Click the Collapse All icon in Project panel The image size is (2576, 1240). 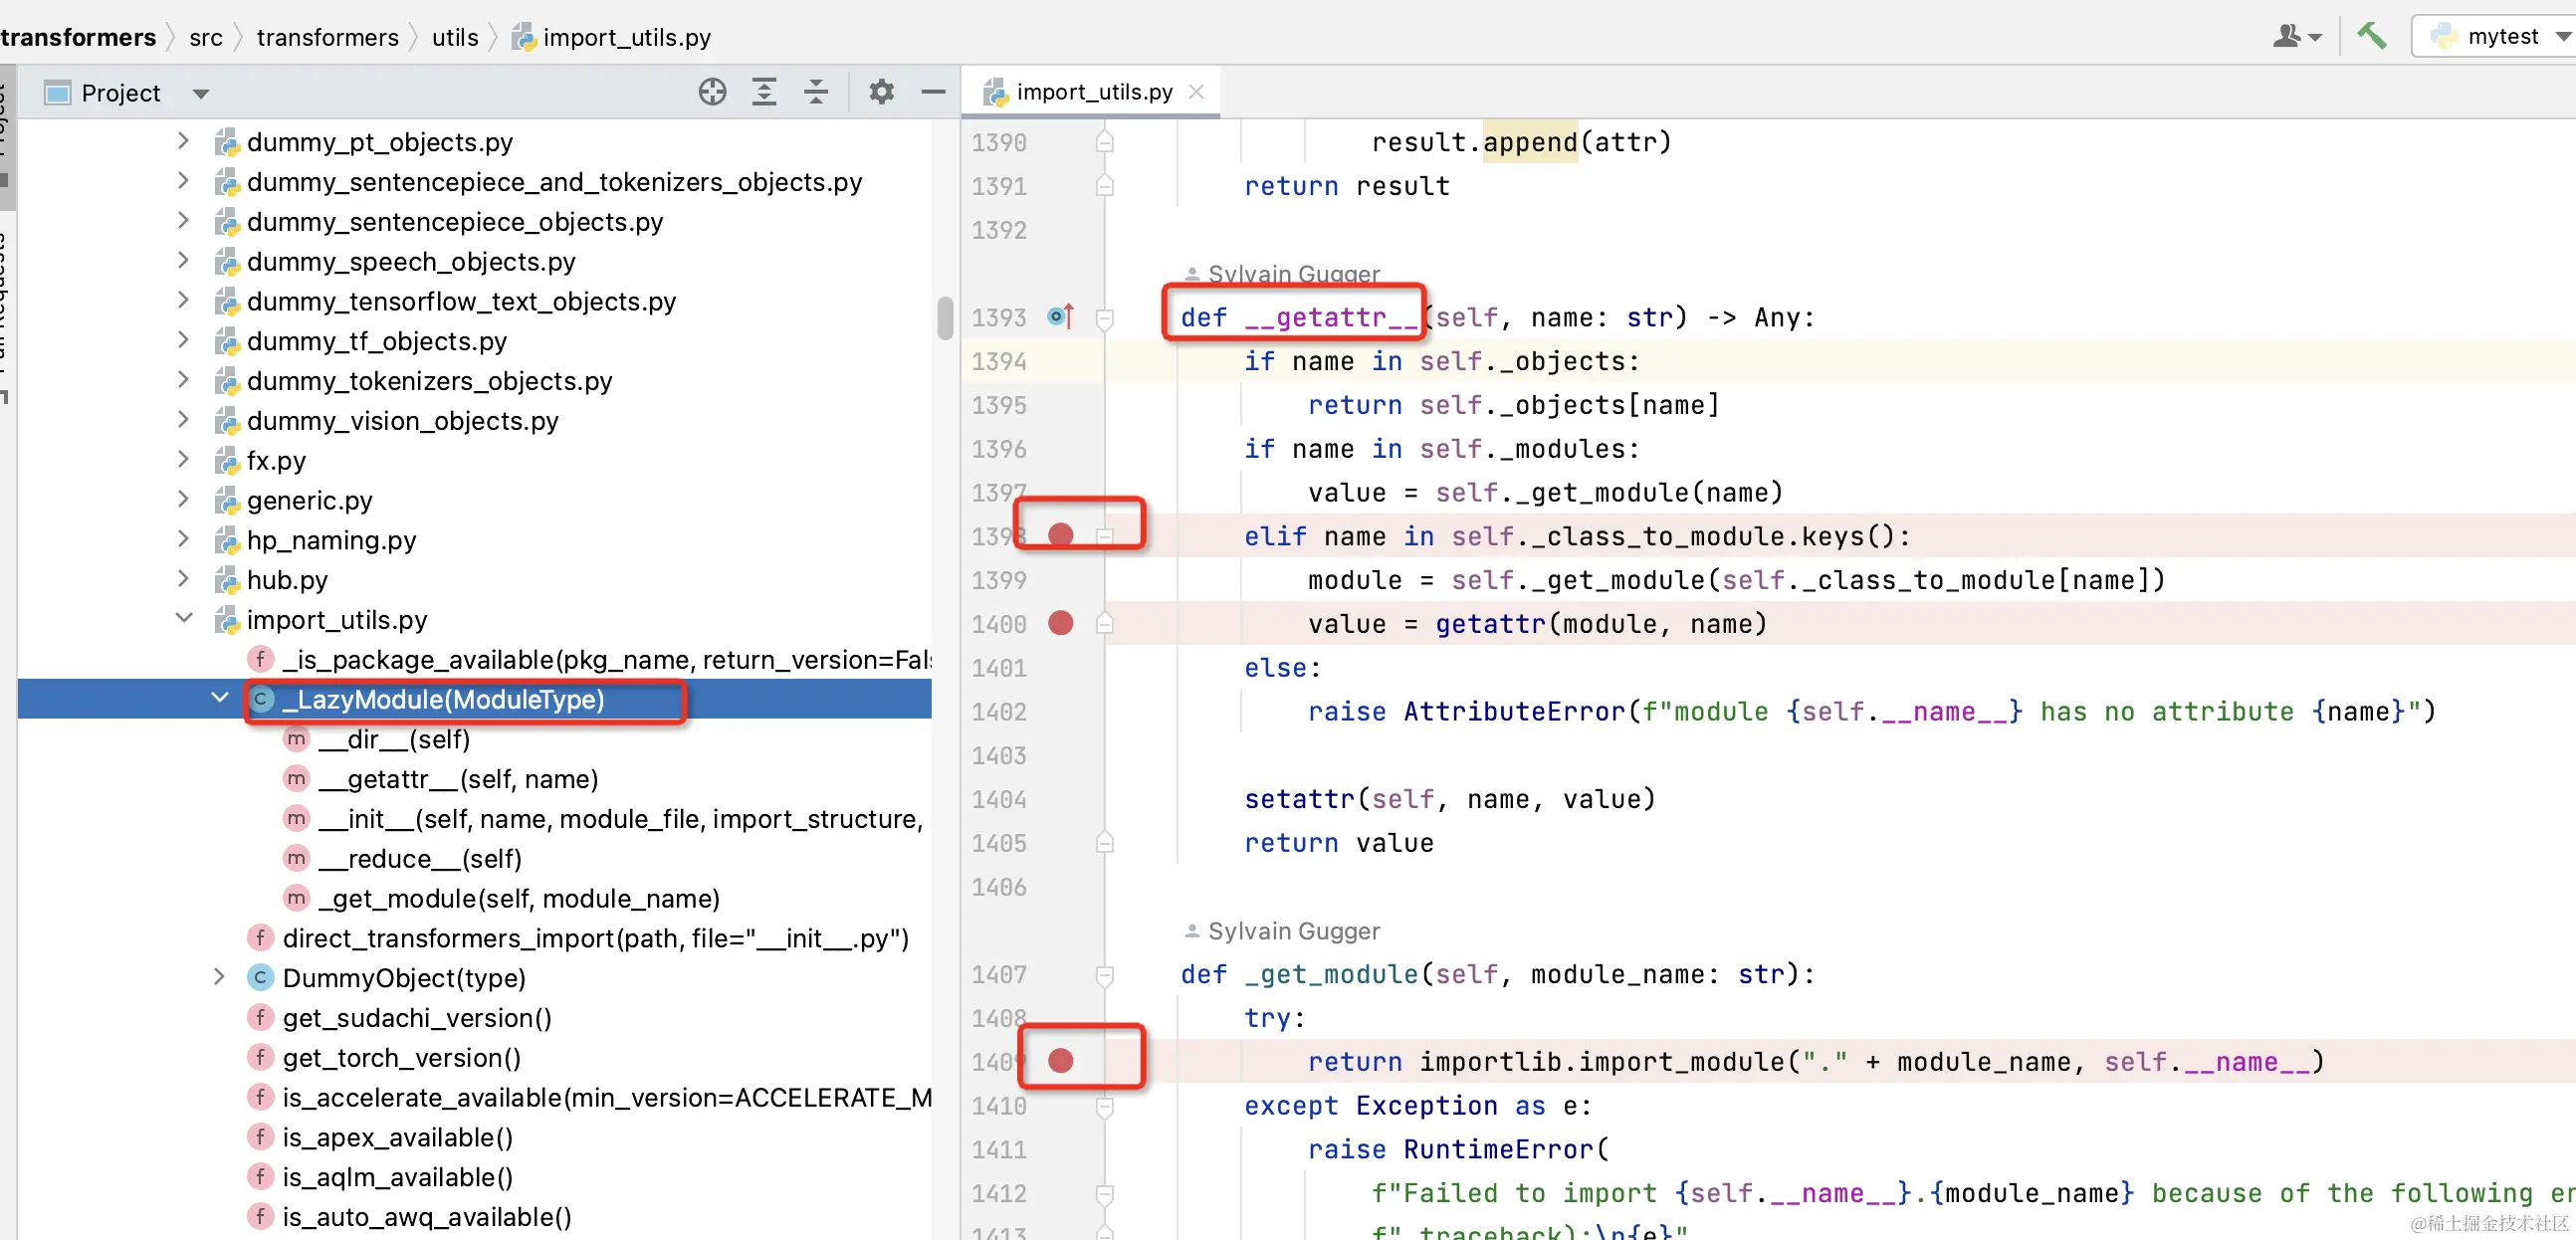click(x=816, y=92)
